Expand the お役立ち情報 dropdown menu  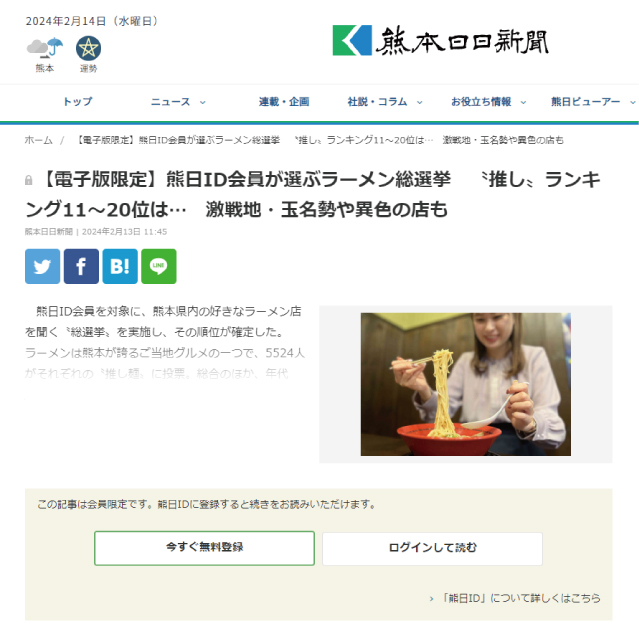pyautogui.click(x=488, y=102)
